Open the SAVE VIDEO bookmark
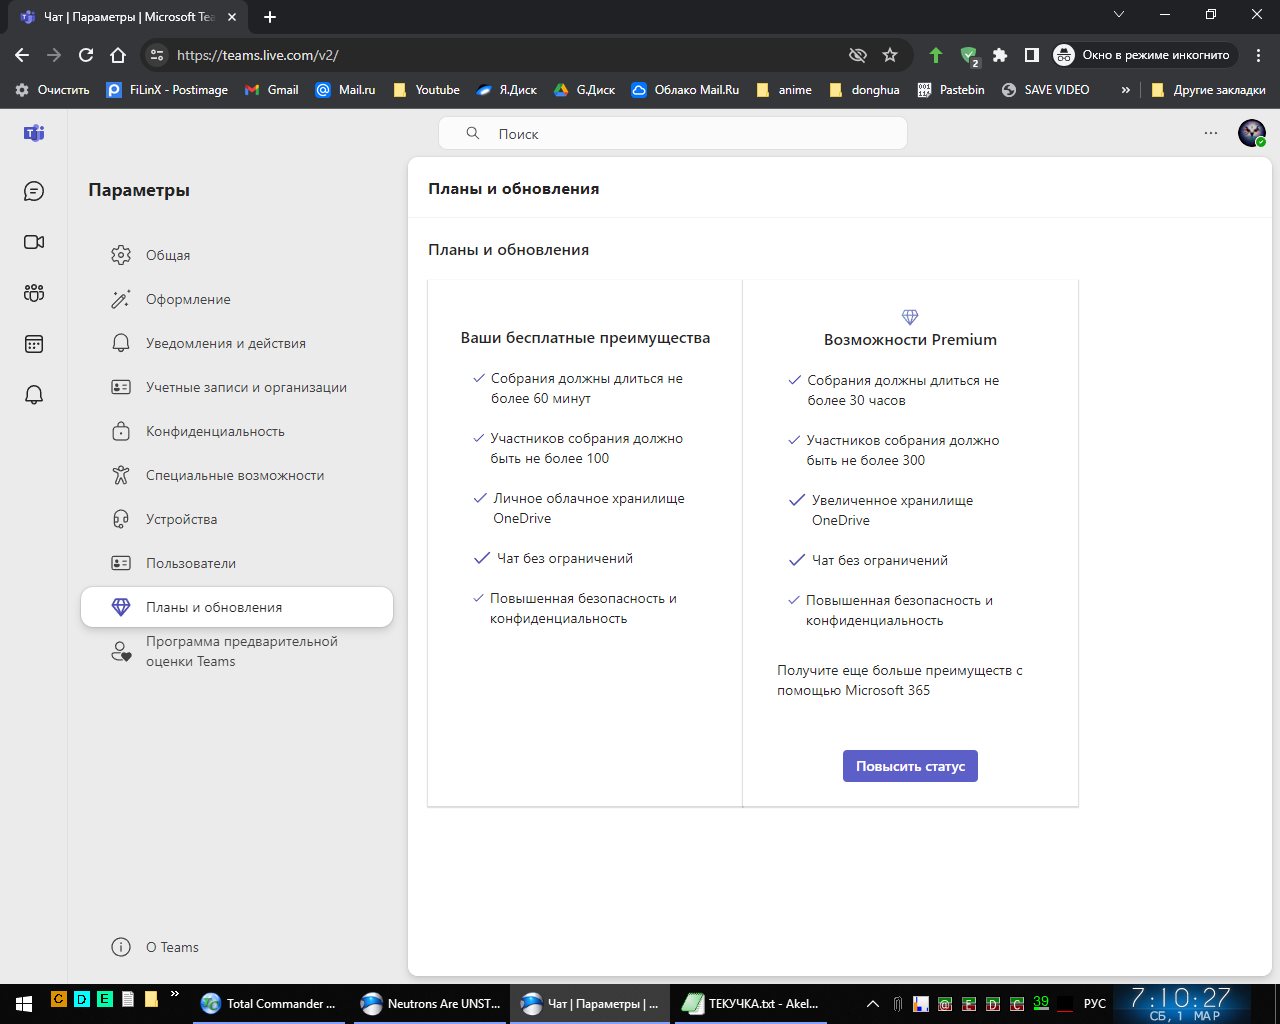Screen dimensions: 1280x1024 click(x=1045, y=90)
